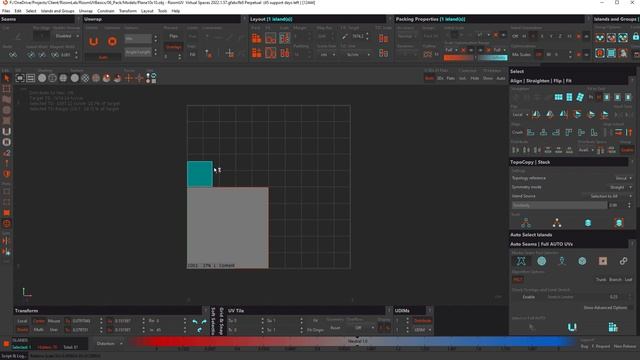
Task: Click the tilted cyan straighten grid icon
Action: [580, 97]
